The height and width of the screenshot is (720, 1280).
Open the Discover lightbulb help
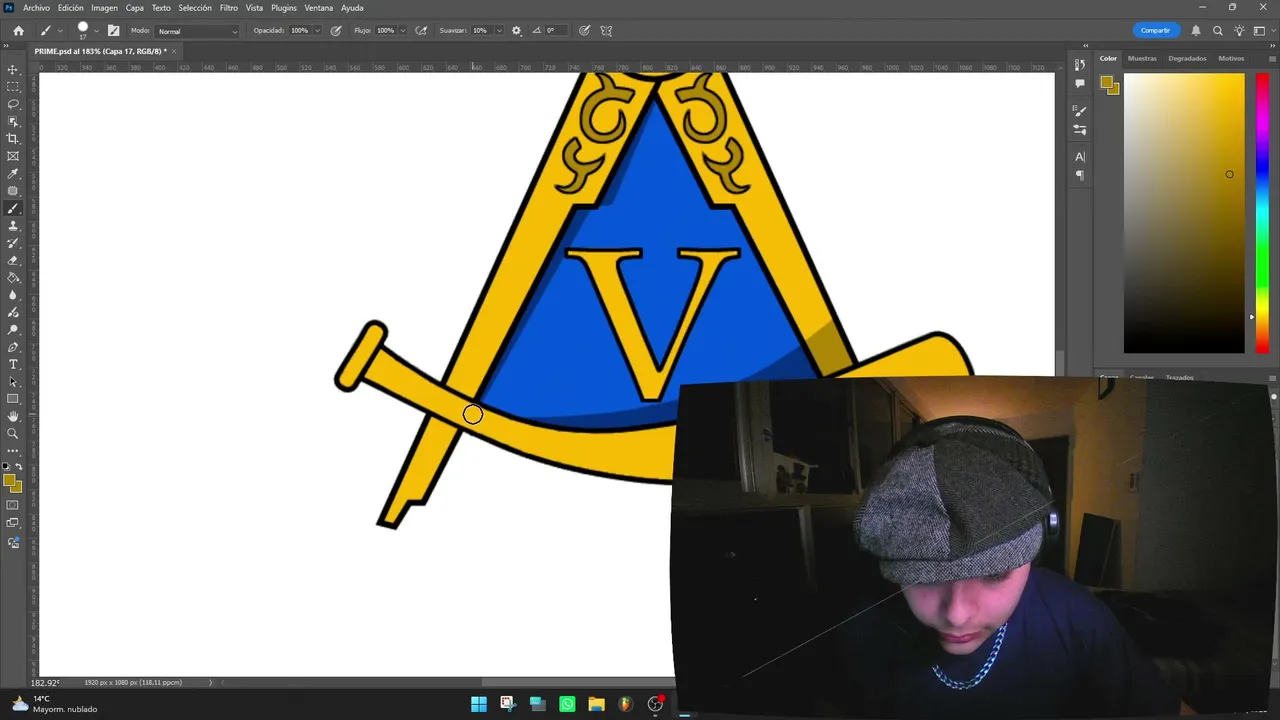(x=1238, y=31)
